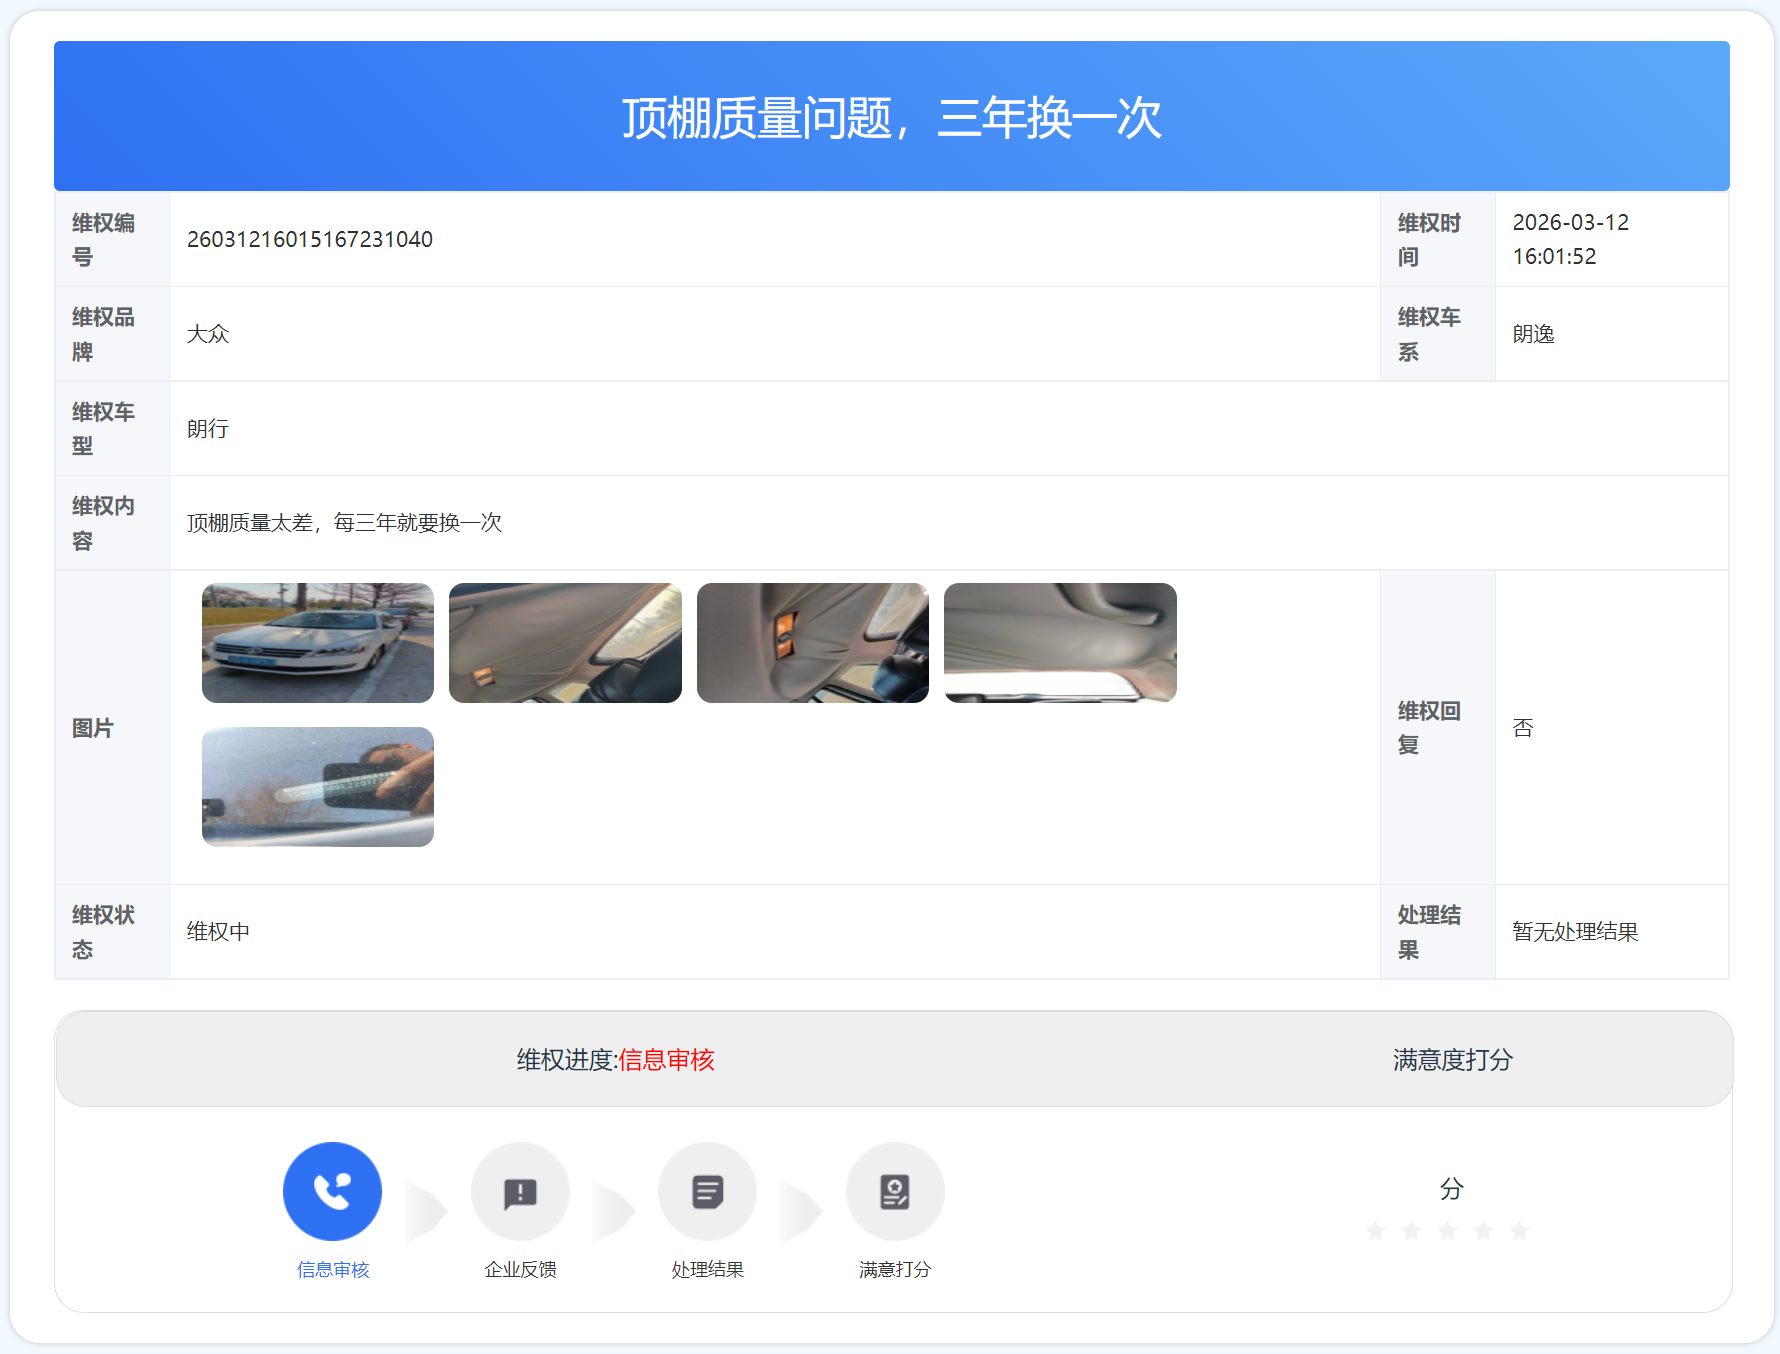Select the fifth satisfaction star
The height and width of the screenshot is (1354, 1780).
(1520, 1231)
